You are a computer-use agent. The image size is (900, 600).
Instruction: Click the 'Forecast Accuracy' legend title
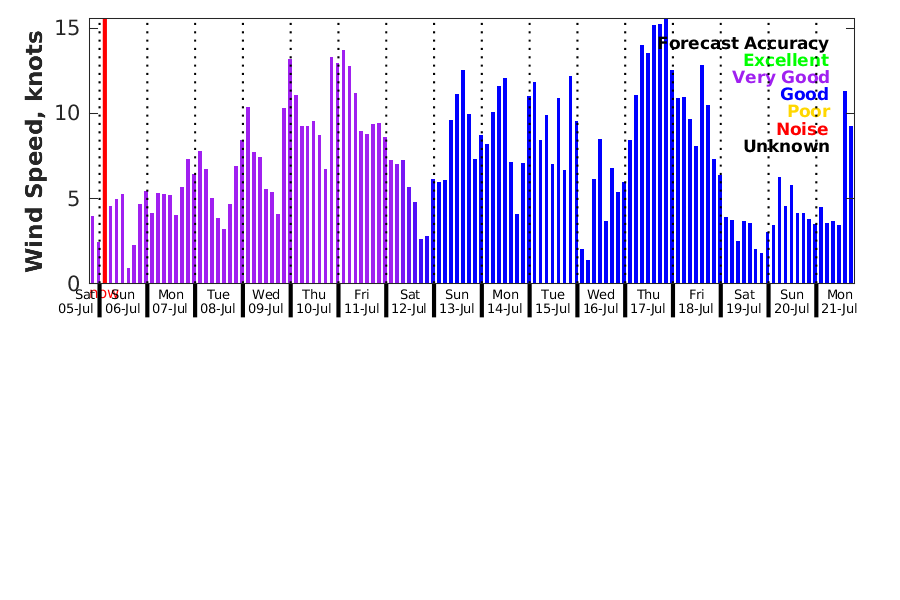click(x=743, y=43)
